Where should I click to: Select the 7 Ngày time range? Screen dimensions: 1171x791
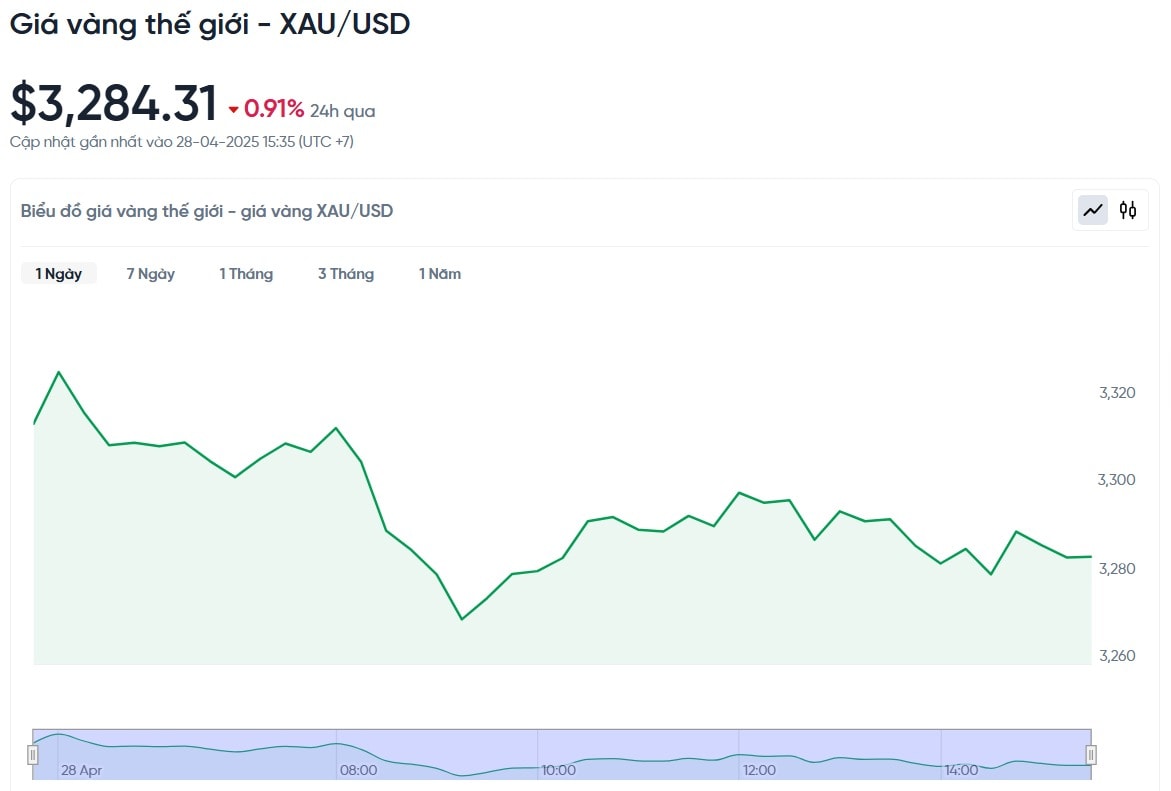151,274
